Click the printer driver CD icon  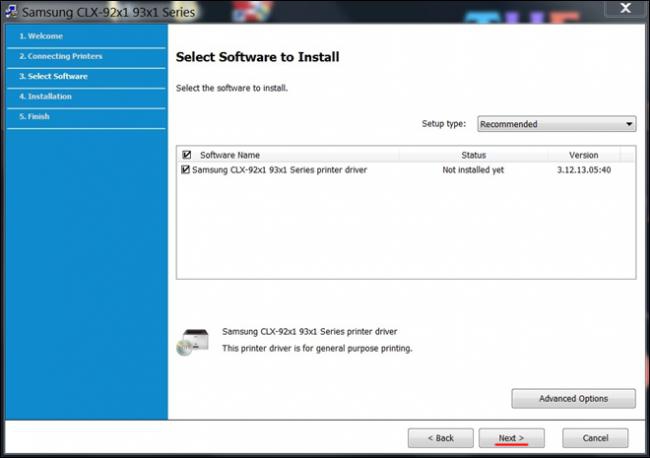pyautogui.click(x=193, y=342)
